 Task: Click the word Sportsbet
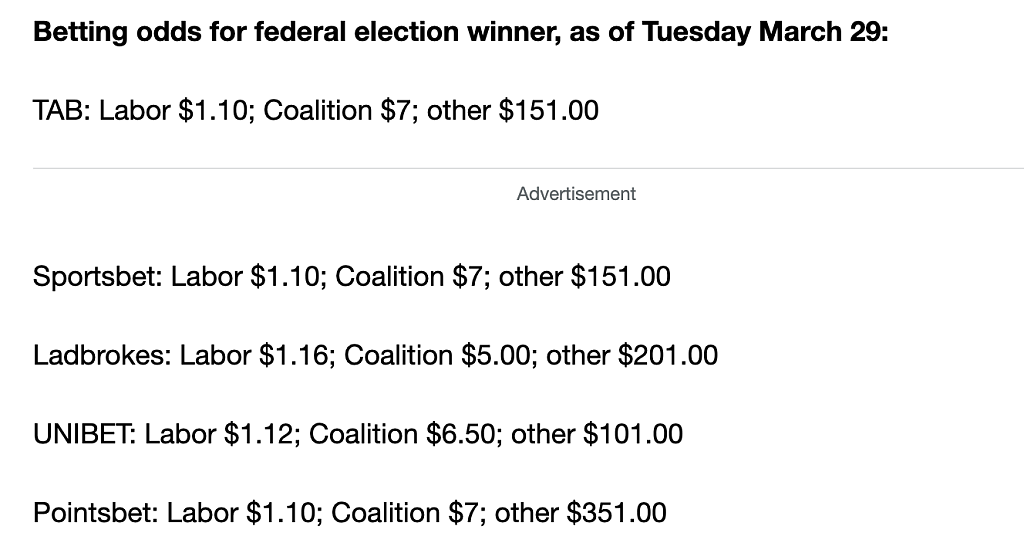coord(97,276)
